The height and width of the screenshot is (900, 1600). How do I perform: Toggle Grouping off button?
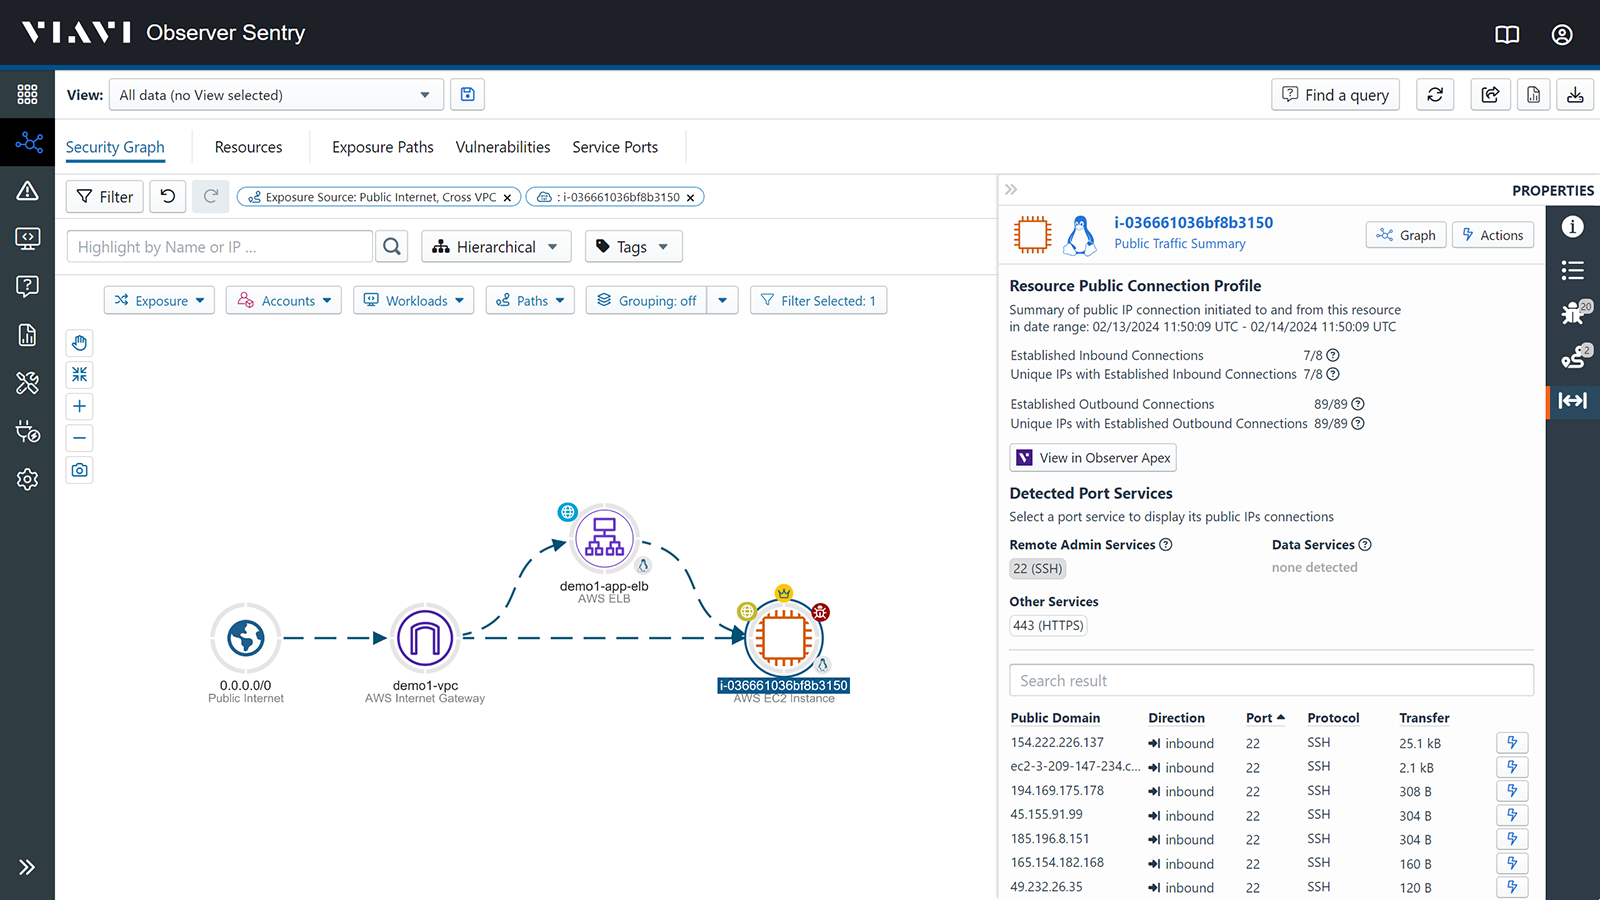(x=647, y=300)
